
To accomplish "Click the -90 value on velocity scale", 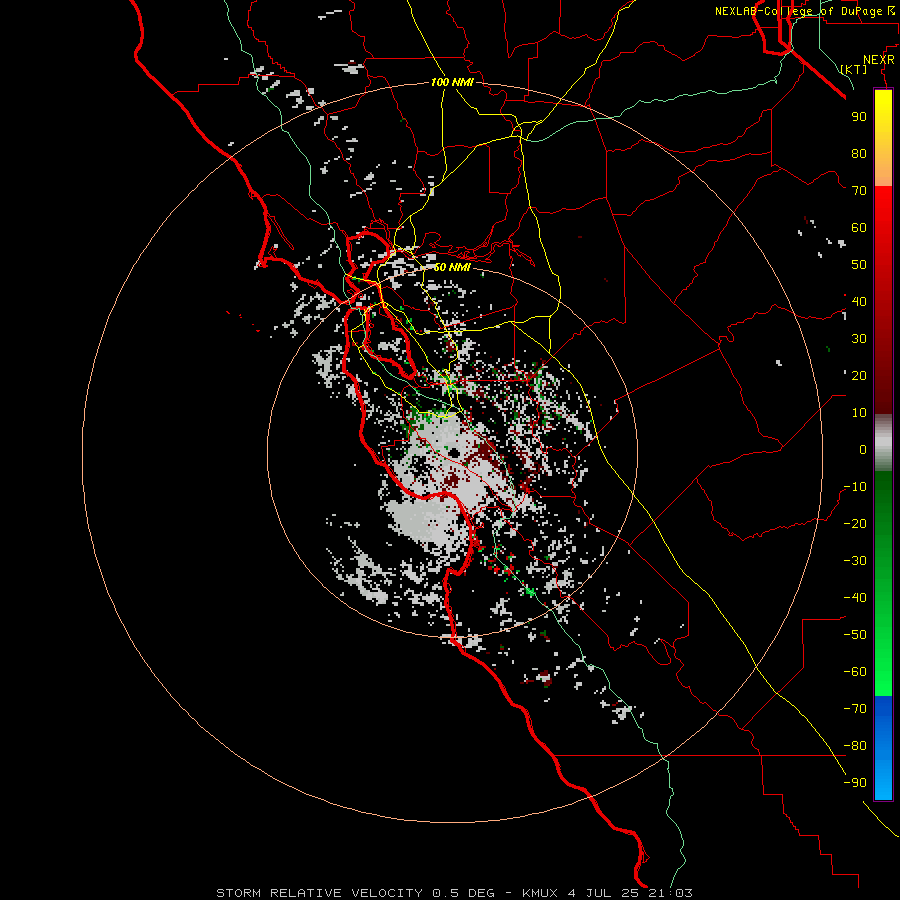I will tap(855, 783).
